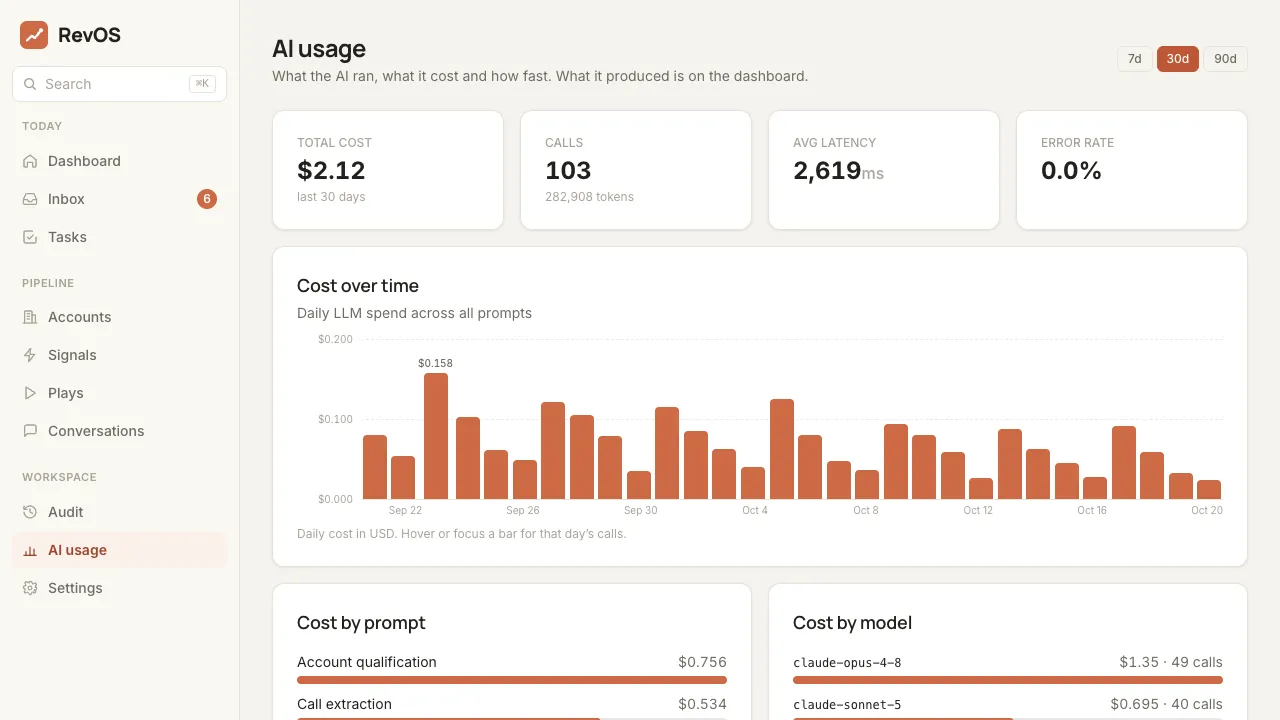Viewport: 1280px width, 720px height.
Task: Open the Dashboard page
Action: point(120,161)
